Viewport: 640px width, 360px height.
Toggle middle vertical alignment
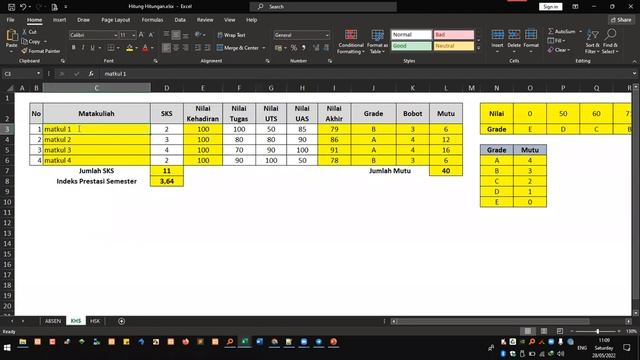[x=176, y=35]
